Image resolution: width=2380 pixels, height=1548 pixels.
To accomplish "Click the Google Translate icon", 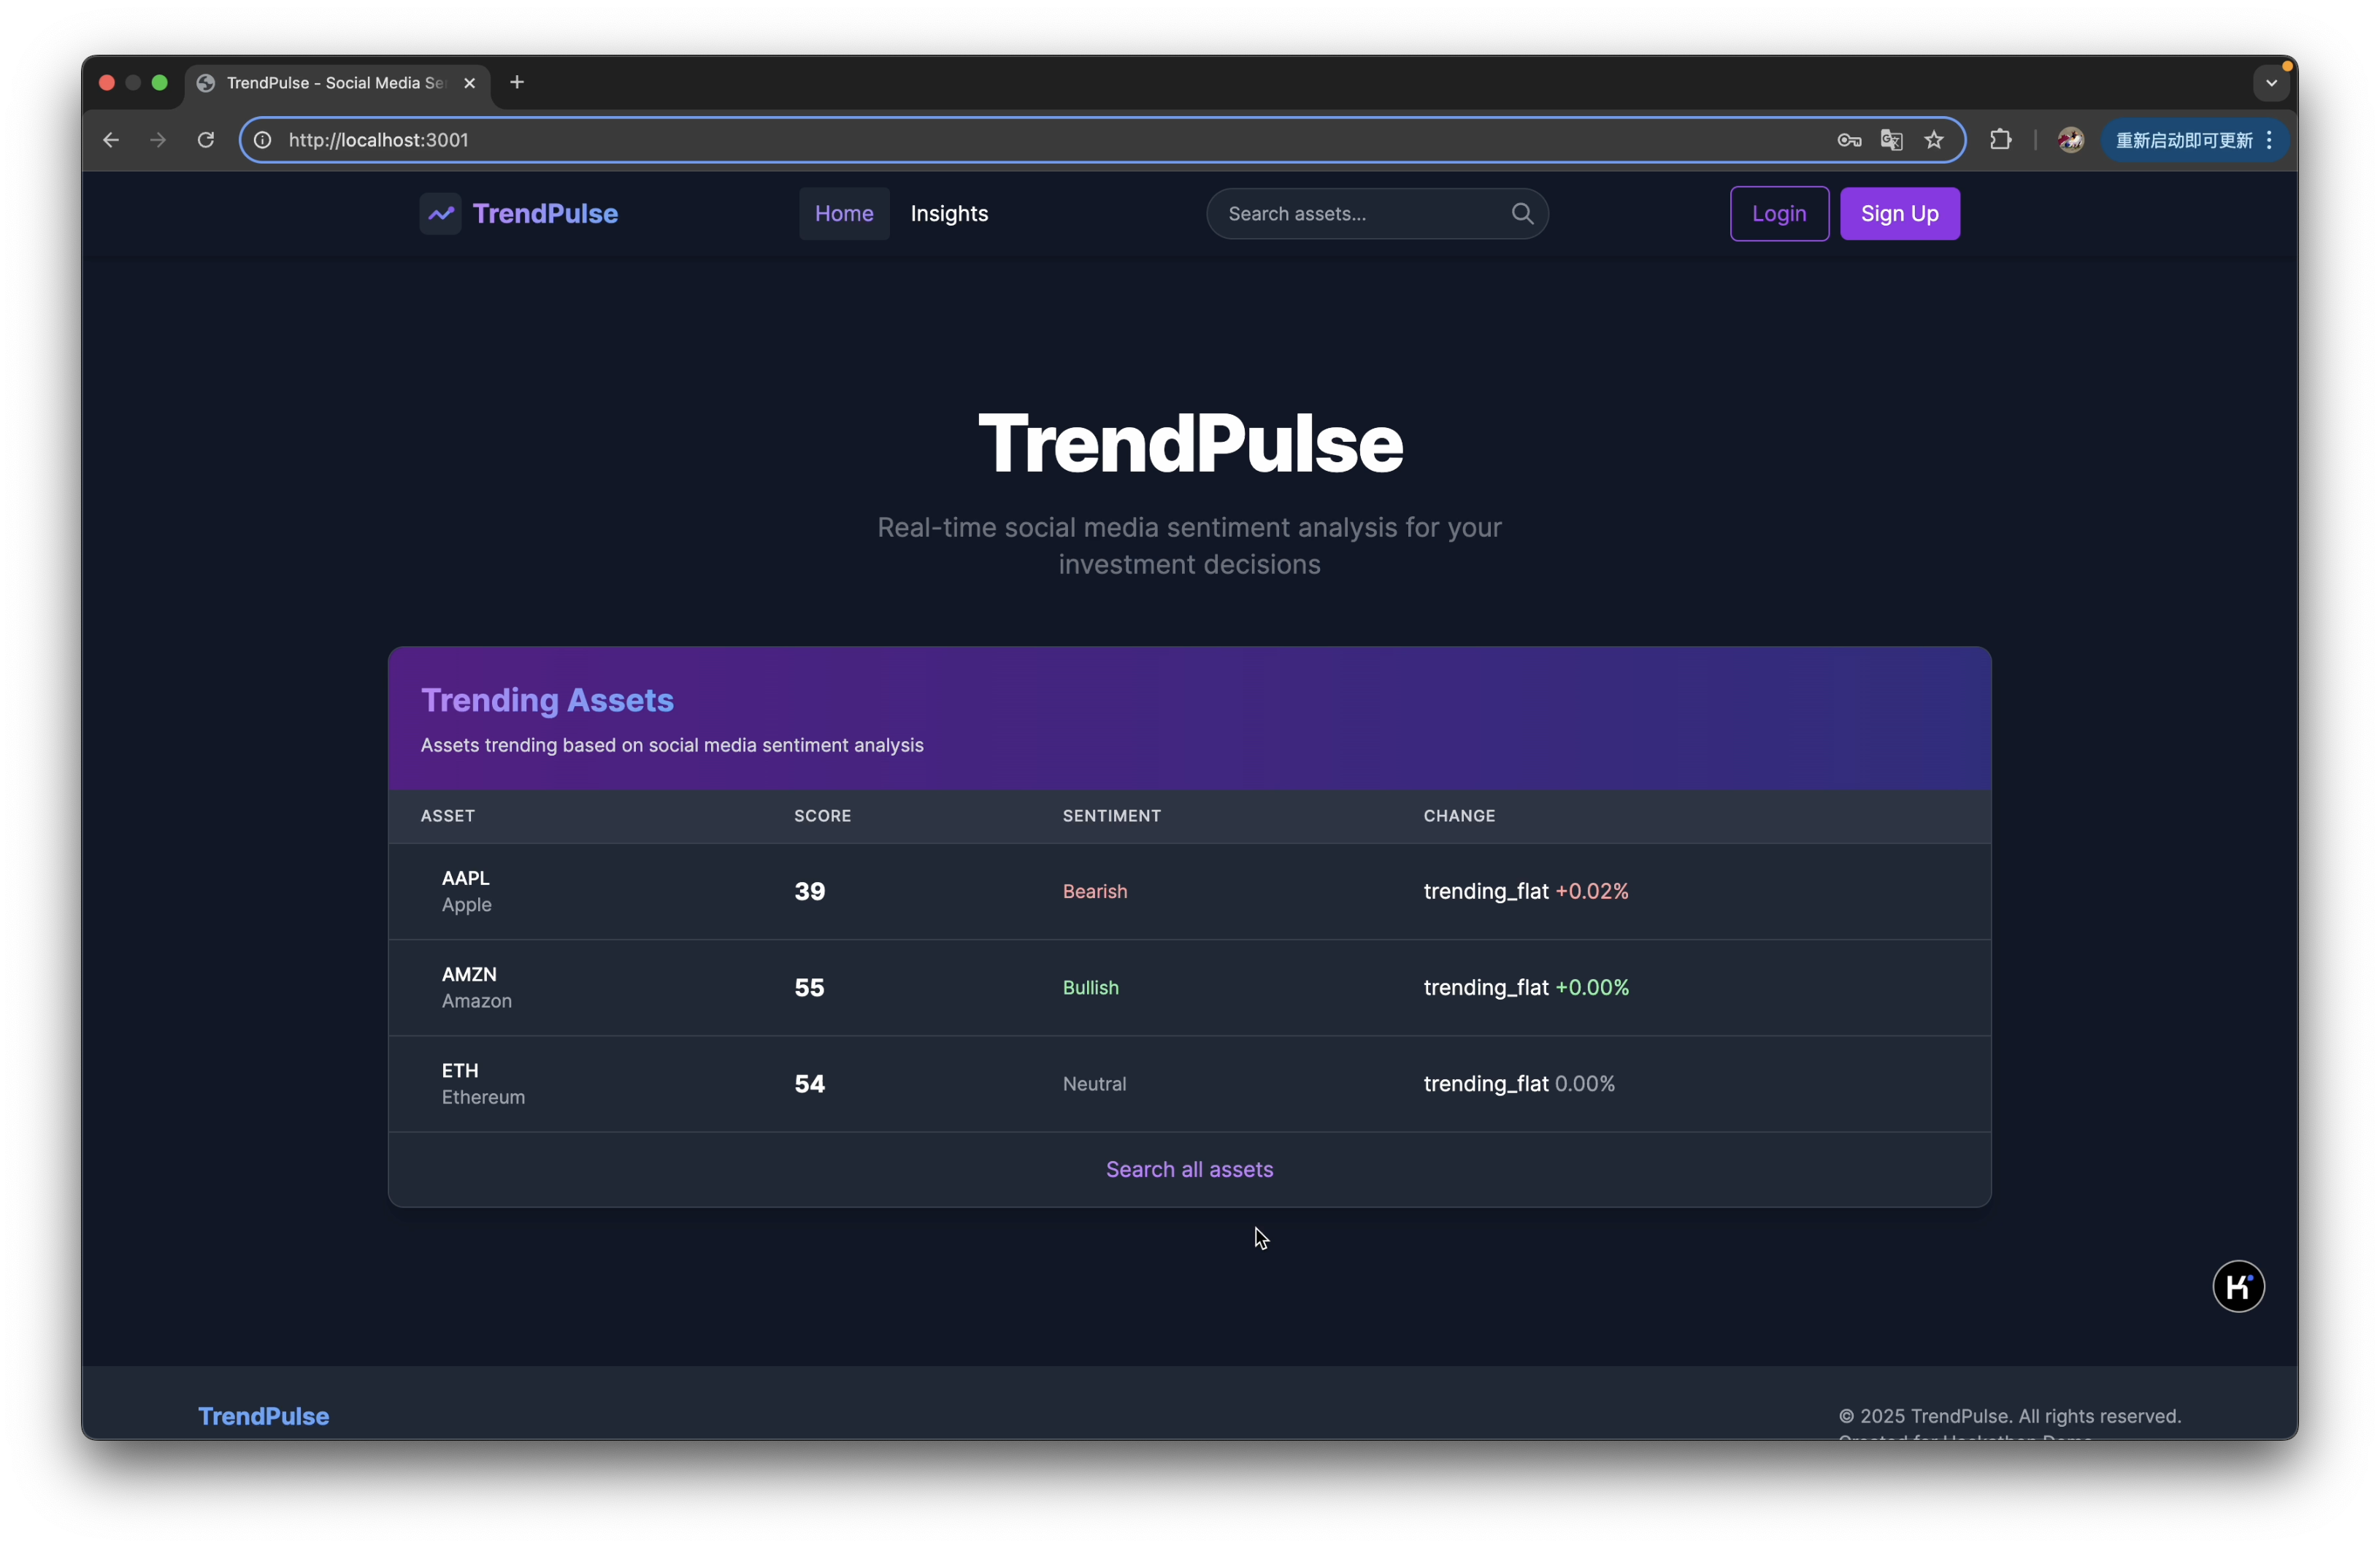I will pyautogui.click(x=1891, y=140).
